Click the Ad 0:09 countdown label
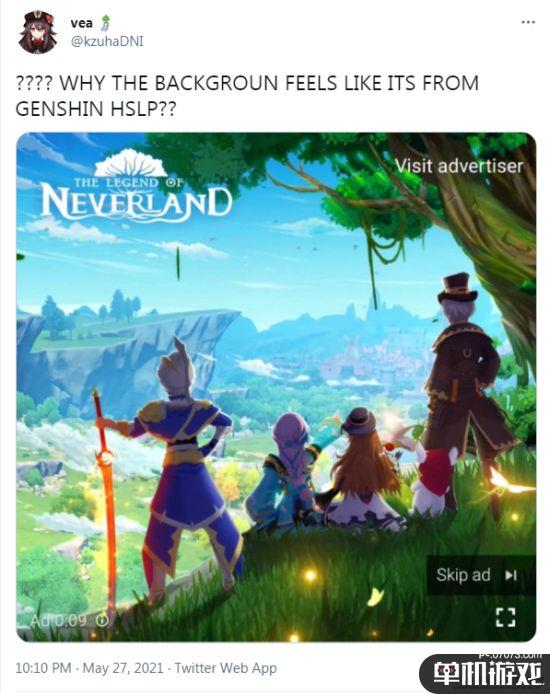 pyautogui.click(x=58, y=620)
